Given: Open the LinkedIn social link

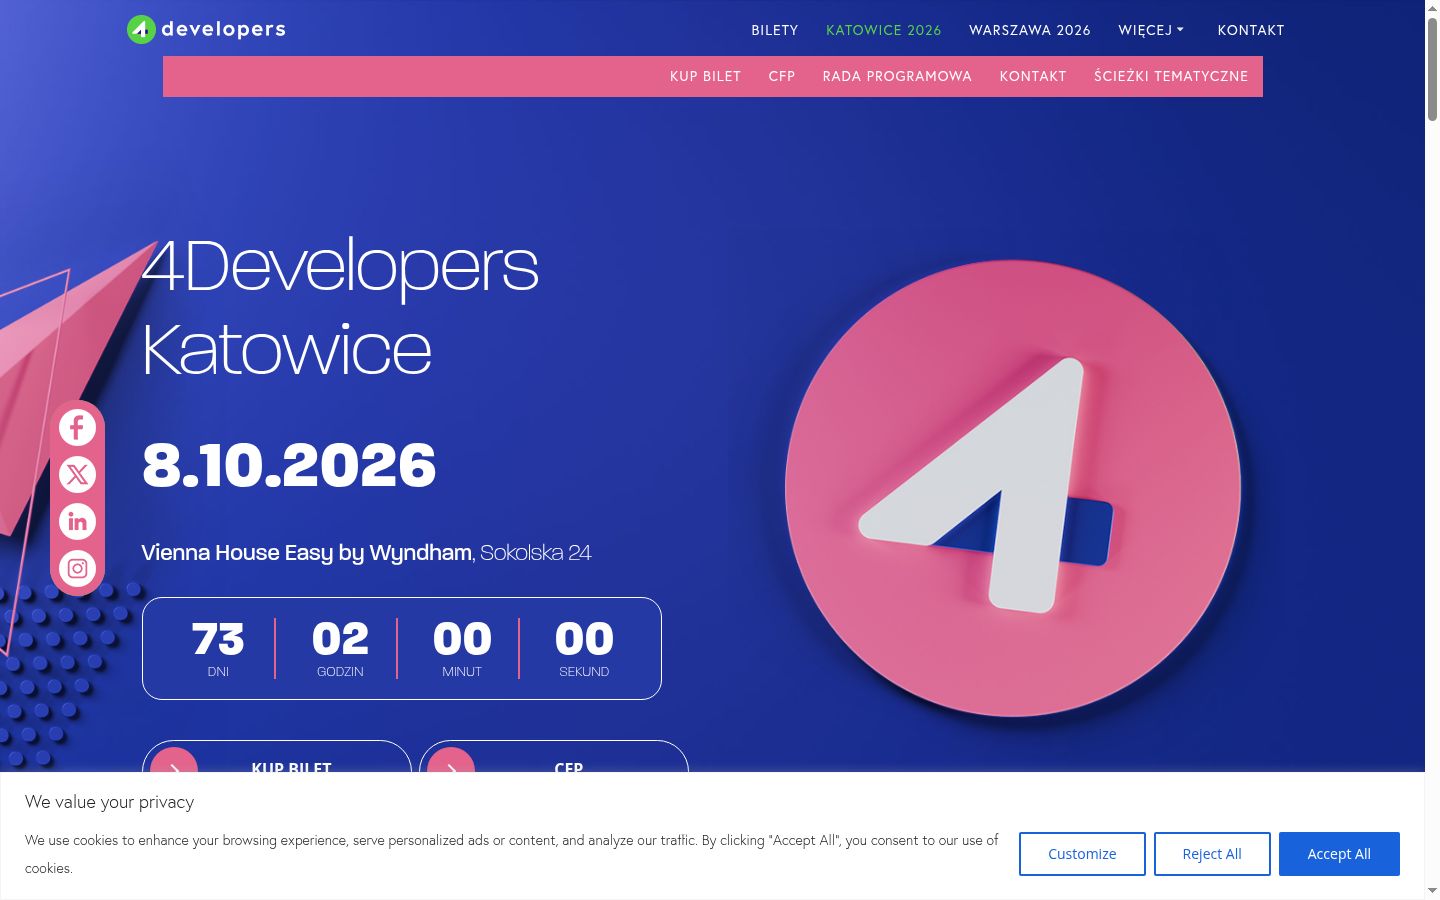Looking at the screenshot, I should 77,521.
